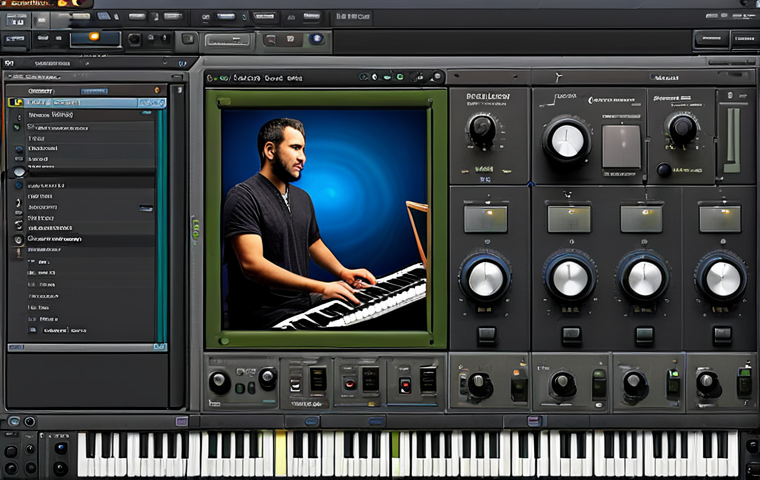This screenshot has width=760, height=480.
Task: Toggle the square button under the third blue-ringed knob
Action: 644,335
